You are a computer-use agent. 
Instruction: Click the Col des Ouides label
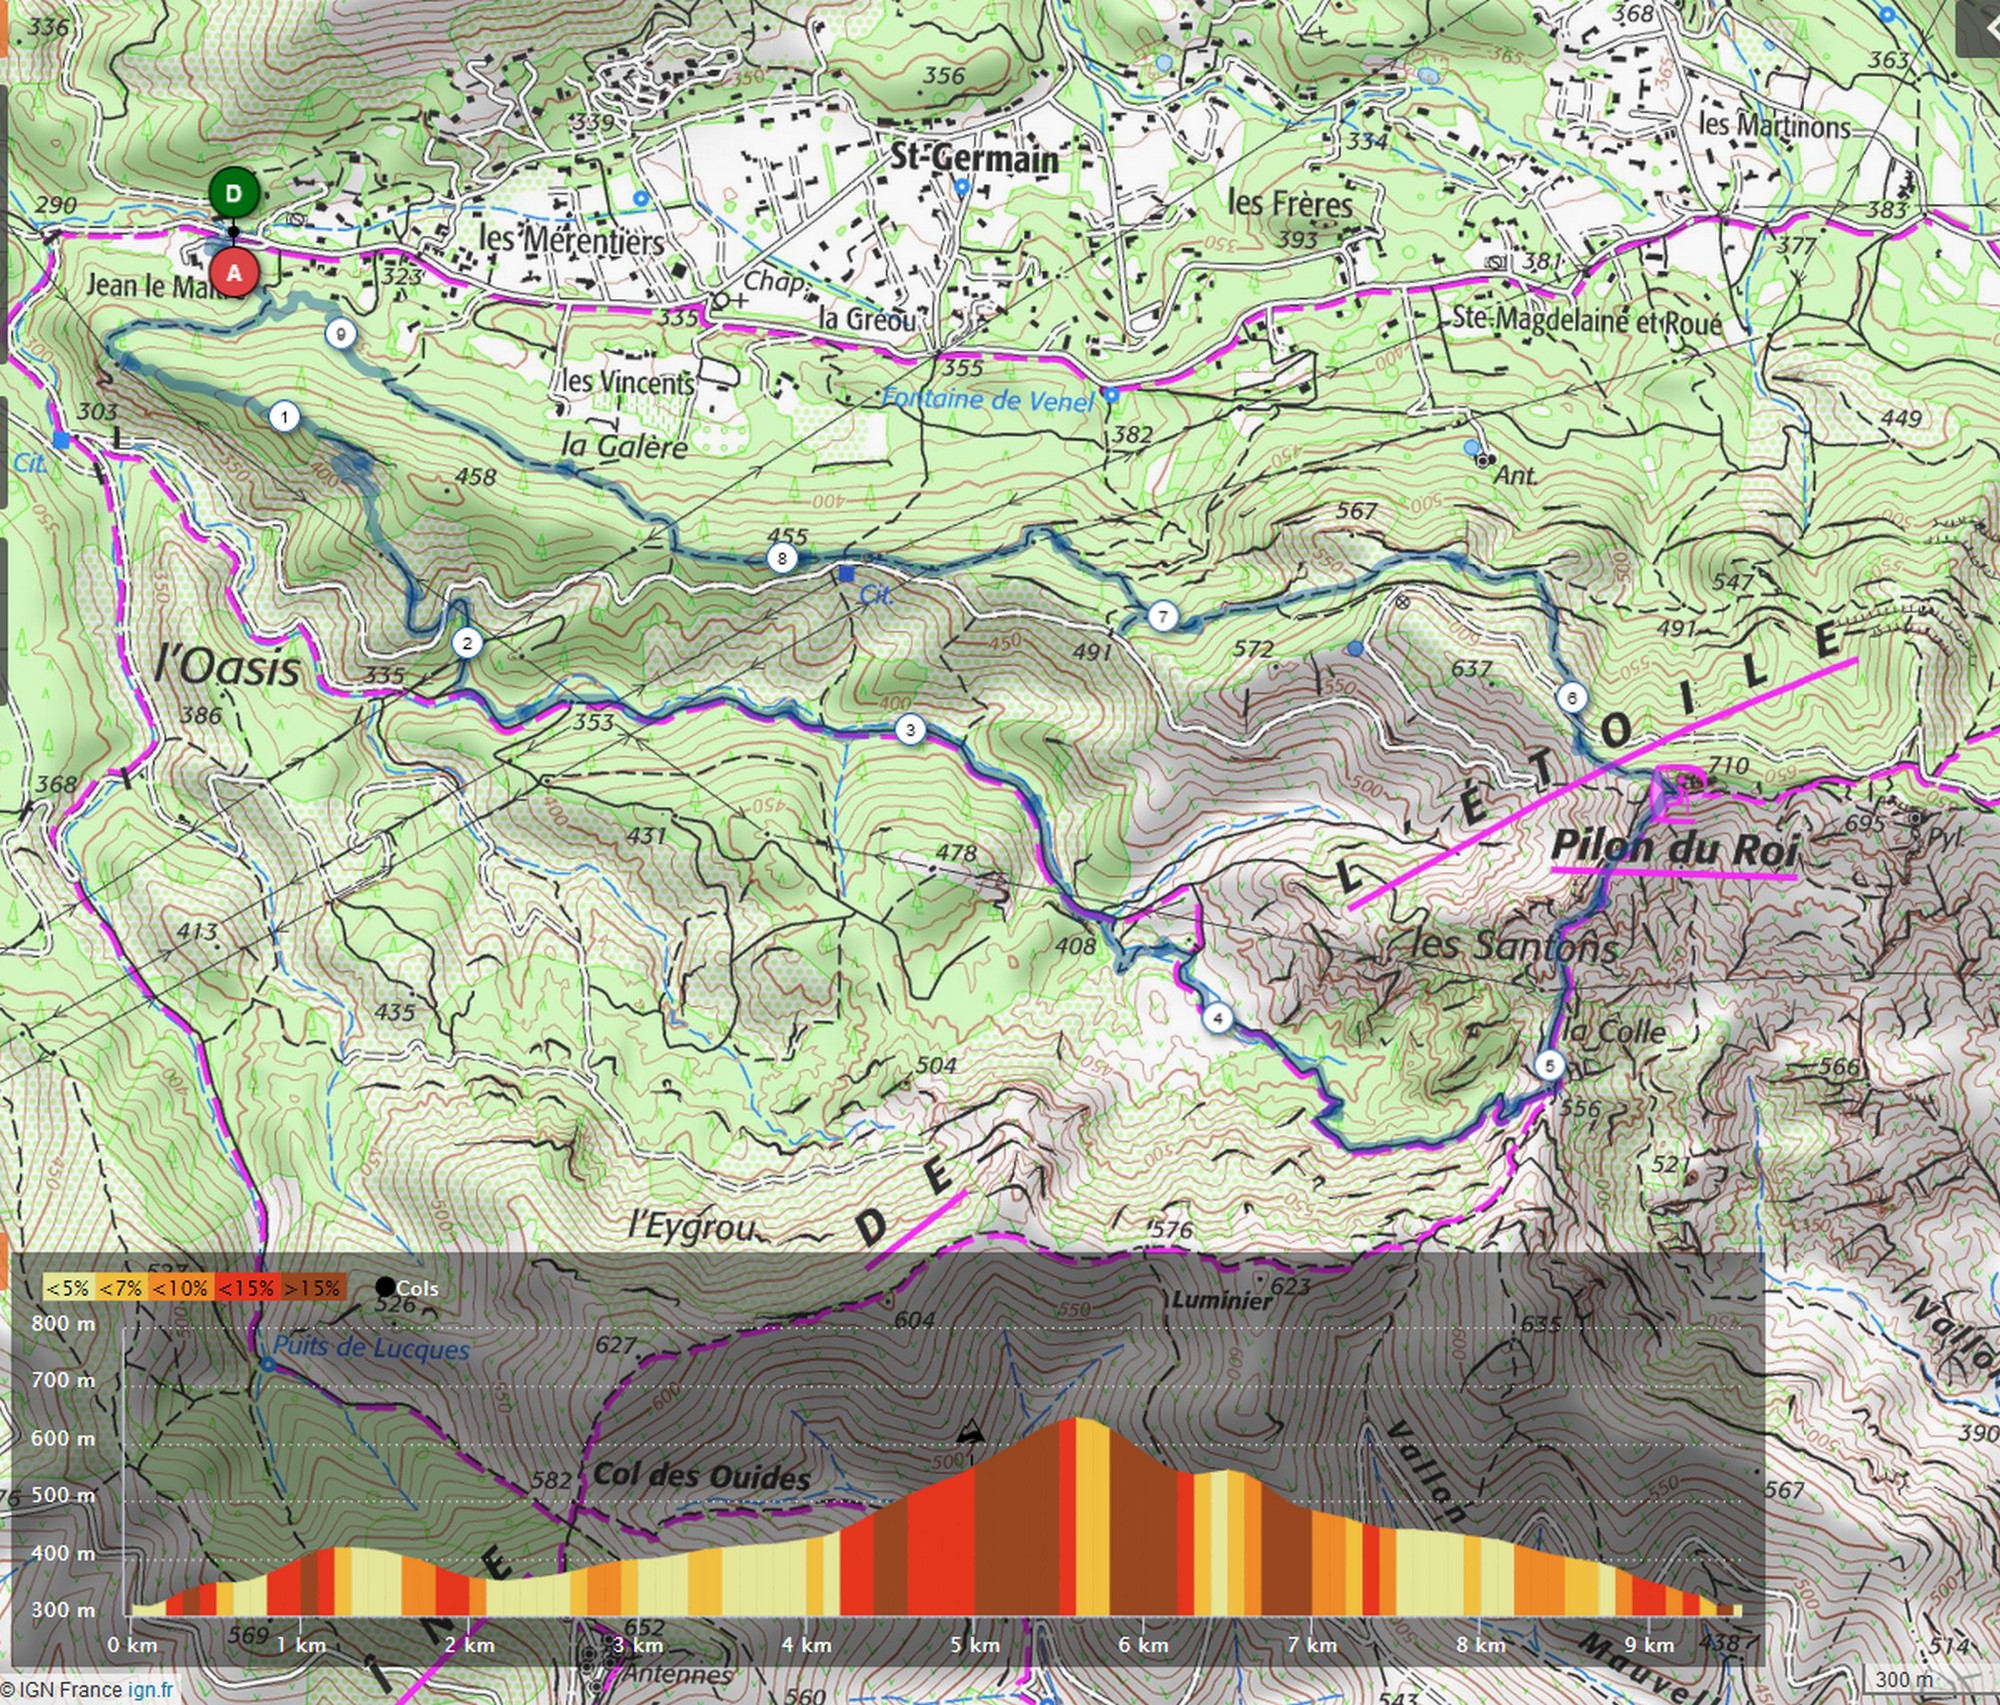pos(702,1477)
